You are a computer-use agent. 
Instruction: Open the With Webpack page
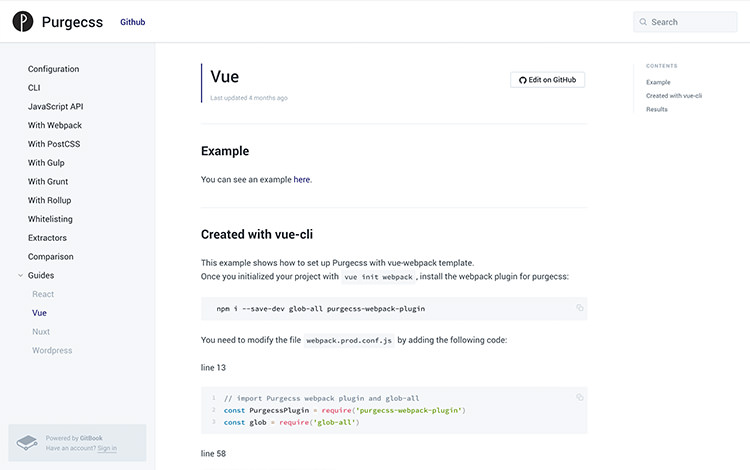click(x=55, y=125)
